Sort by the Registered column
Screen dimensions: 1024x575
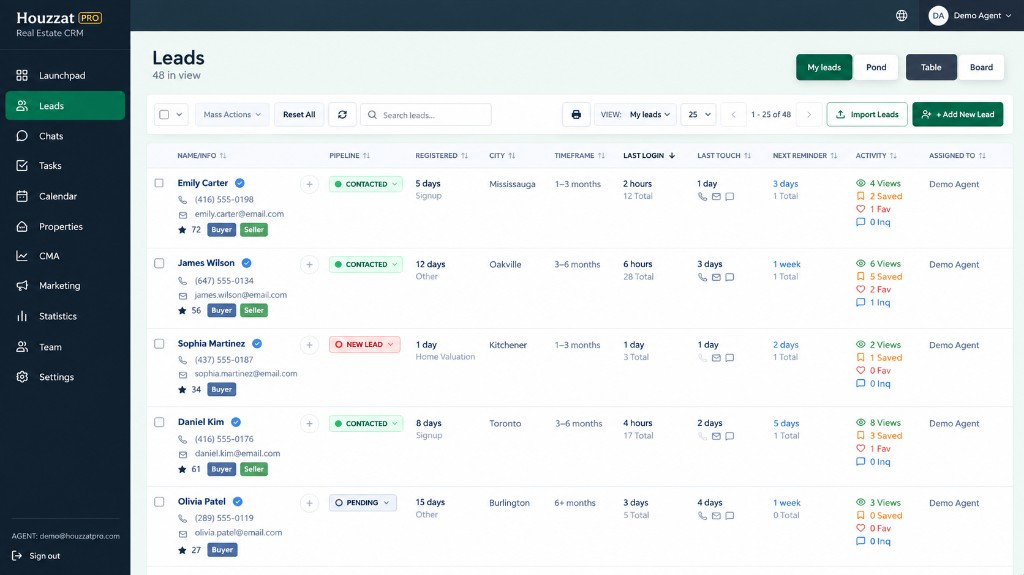[441, 156]
